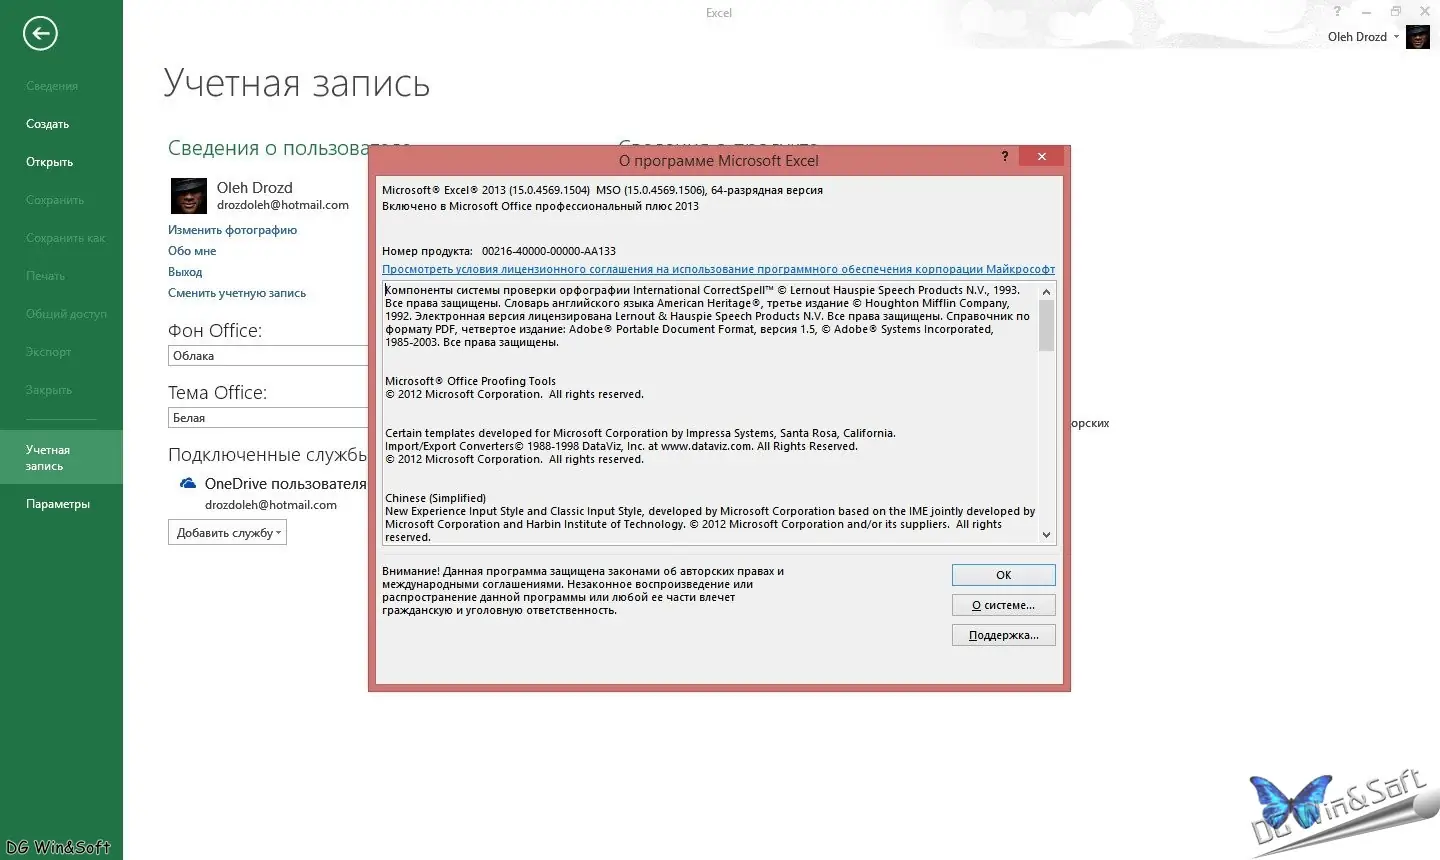Click the Oleh Drozd profile photo
This screenshot has width=1440, height=860.
[x=188, y=196]
